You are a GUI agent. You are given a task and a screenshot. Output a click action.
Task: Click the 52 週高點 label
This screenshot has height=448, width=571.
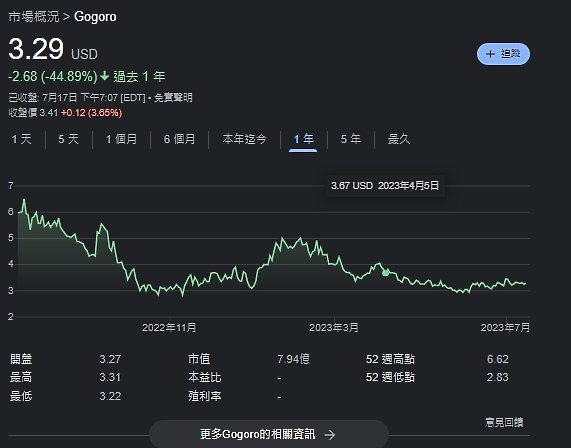(390, 359)
